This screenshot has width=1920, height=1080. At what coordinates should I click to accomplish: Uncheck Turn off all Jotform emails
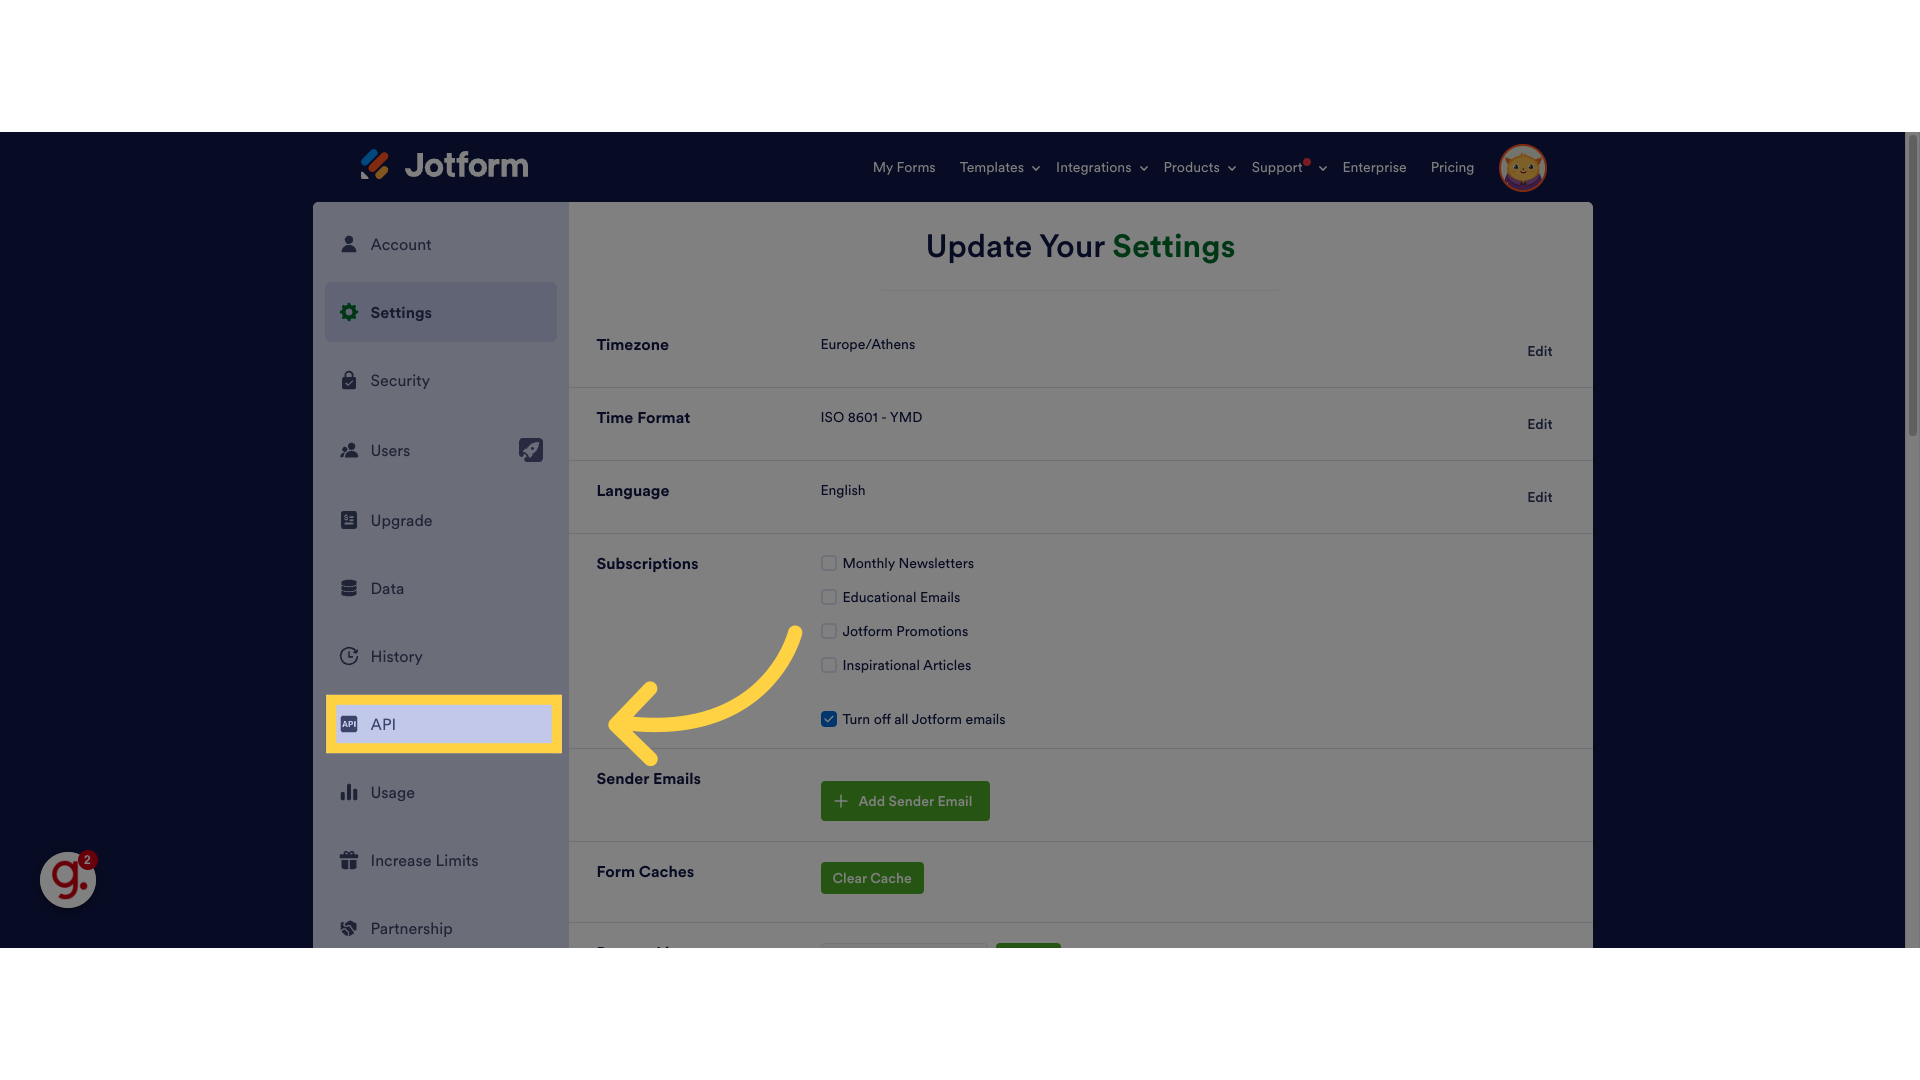(x=828, y=719)
